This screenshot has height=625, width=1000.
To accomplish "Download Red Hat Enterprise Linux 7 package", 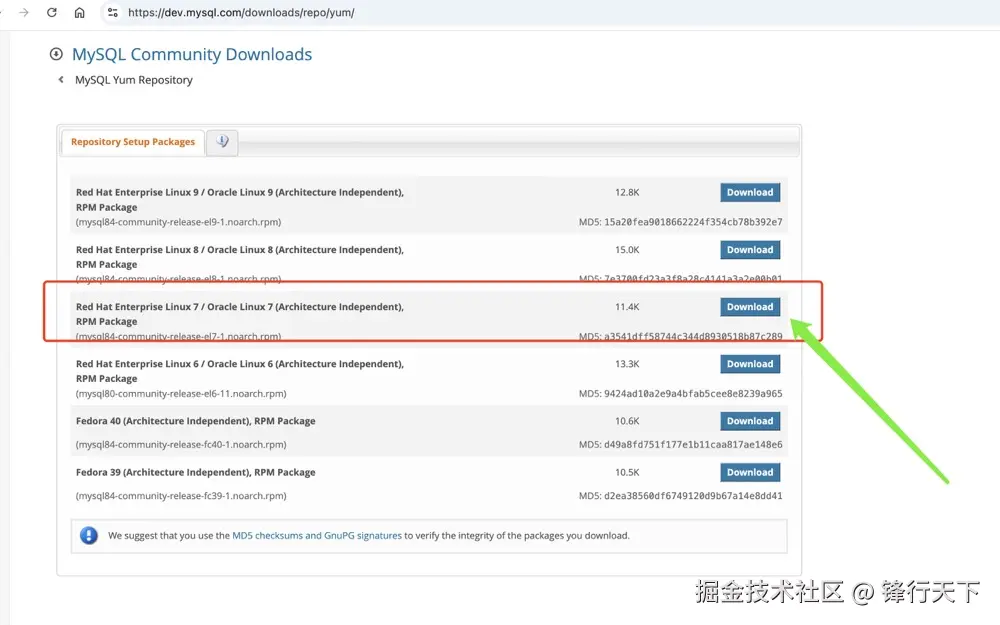I will pyautogui.click(x=750, y=307).
